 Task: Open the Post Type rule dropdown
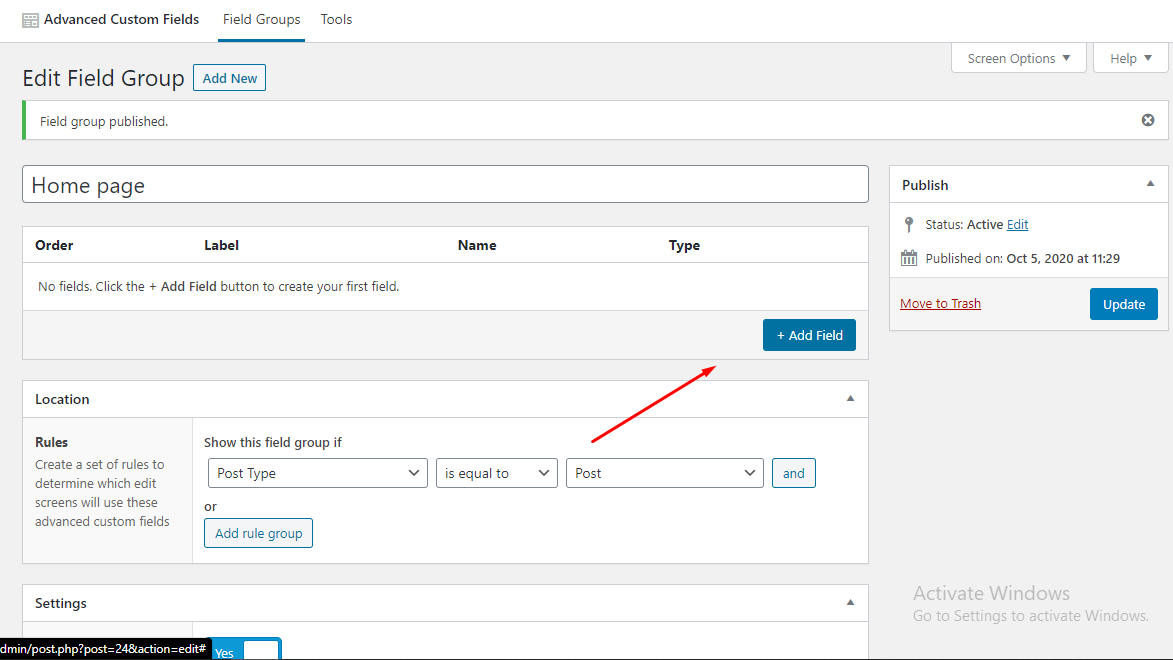(x=317, y=472)
